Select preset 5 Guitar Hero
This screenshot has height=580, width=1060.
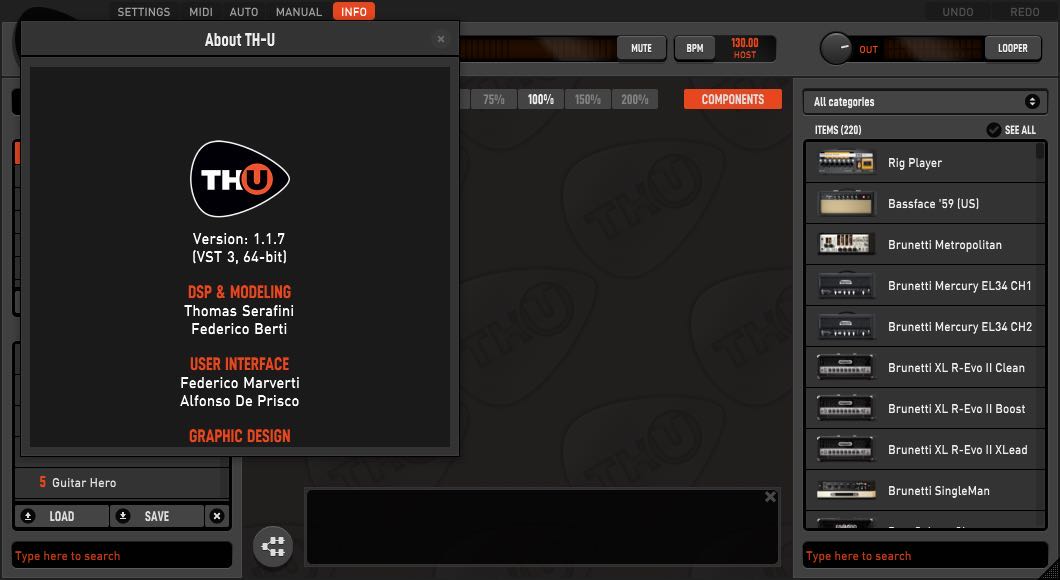point(122,483)
